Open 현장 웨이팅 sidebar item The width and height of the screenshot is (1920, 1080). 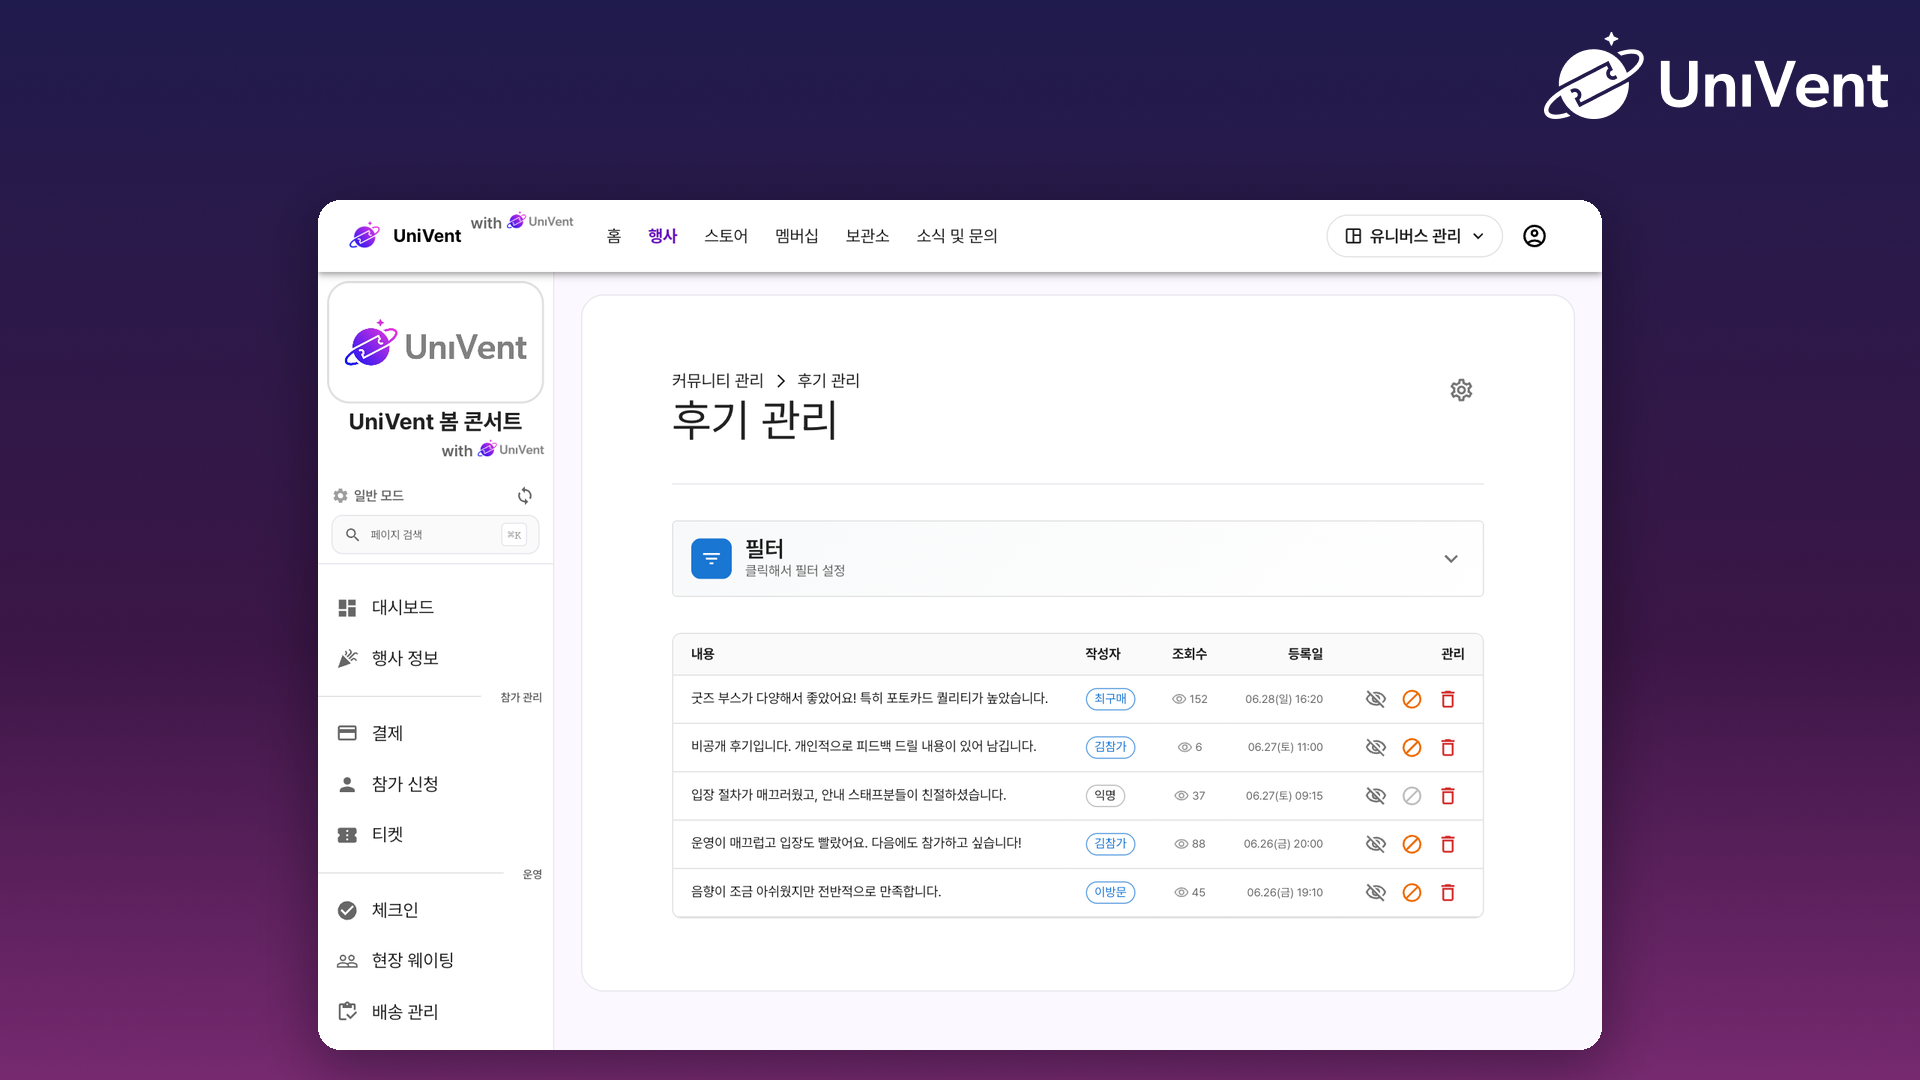(435, 961)
